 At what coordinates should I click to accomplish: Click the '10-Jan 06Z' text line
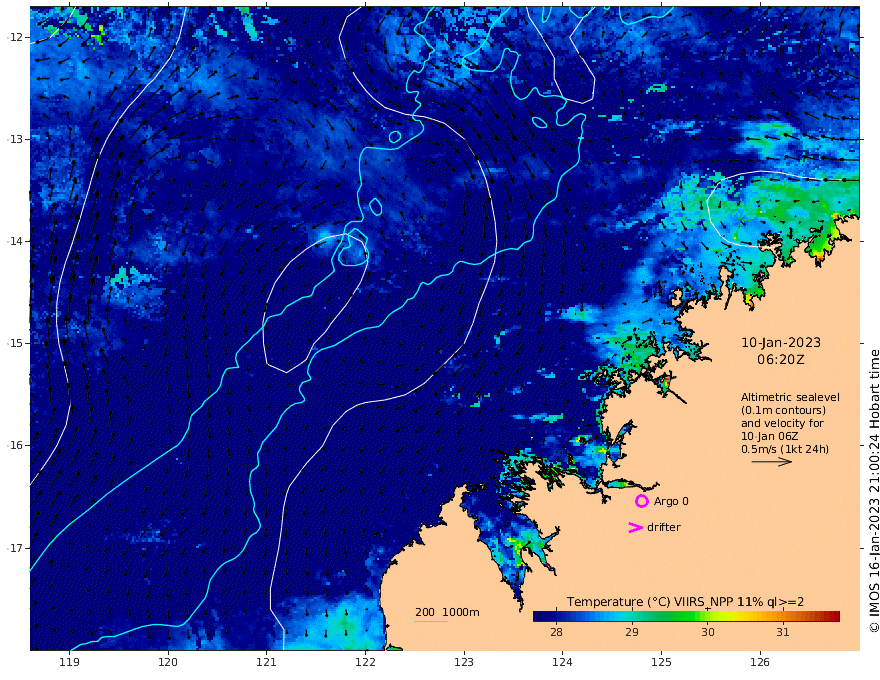769,436
